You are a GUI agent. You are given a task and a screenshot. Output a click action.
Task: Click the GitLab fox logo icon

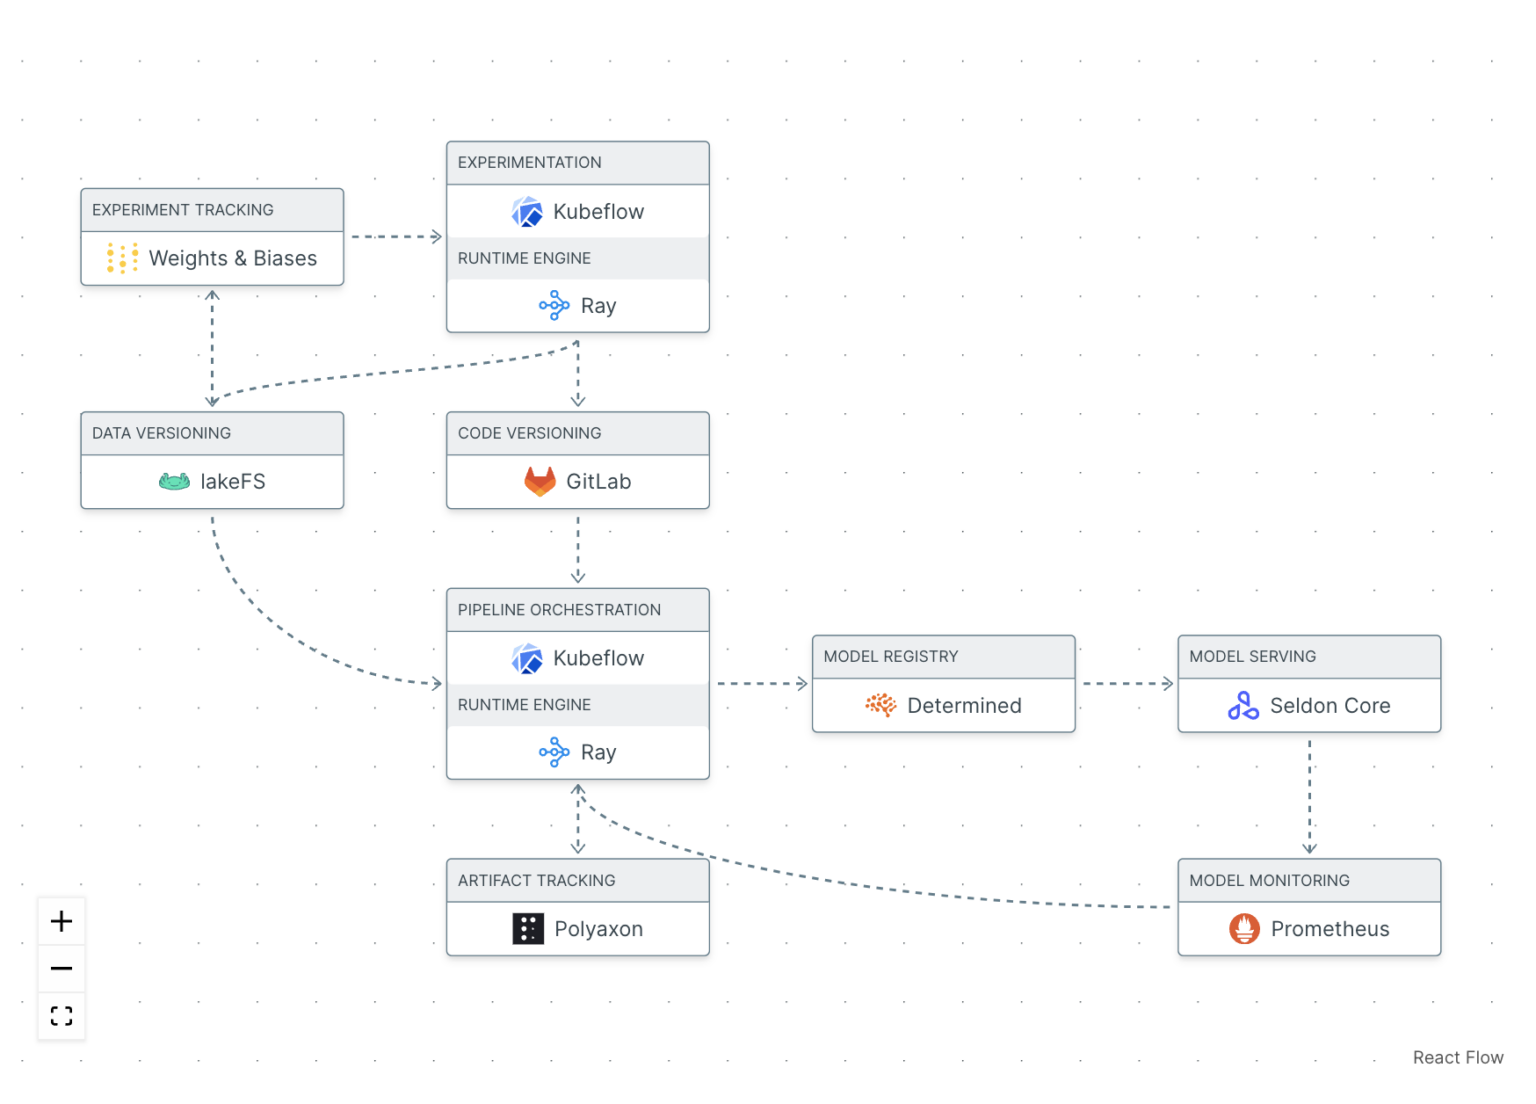540,481
